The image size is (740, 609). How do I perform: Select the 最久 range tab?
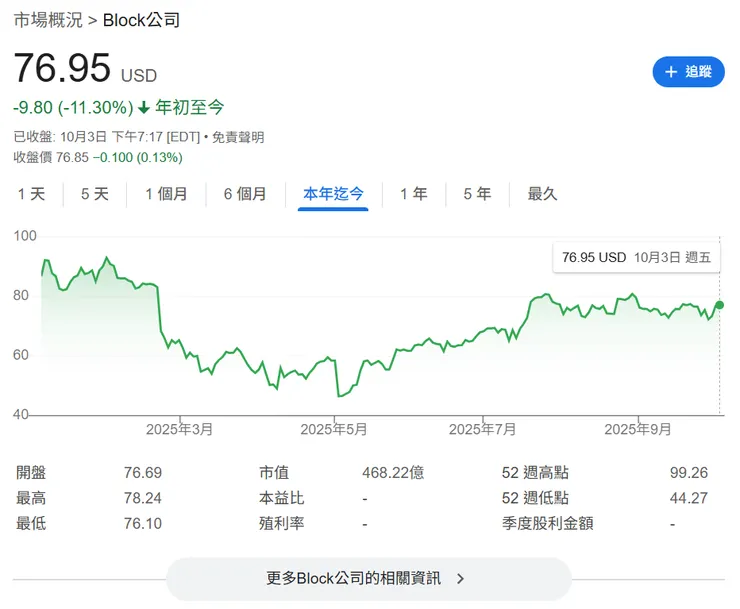(542, 194)
